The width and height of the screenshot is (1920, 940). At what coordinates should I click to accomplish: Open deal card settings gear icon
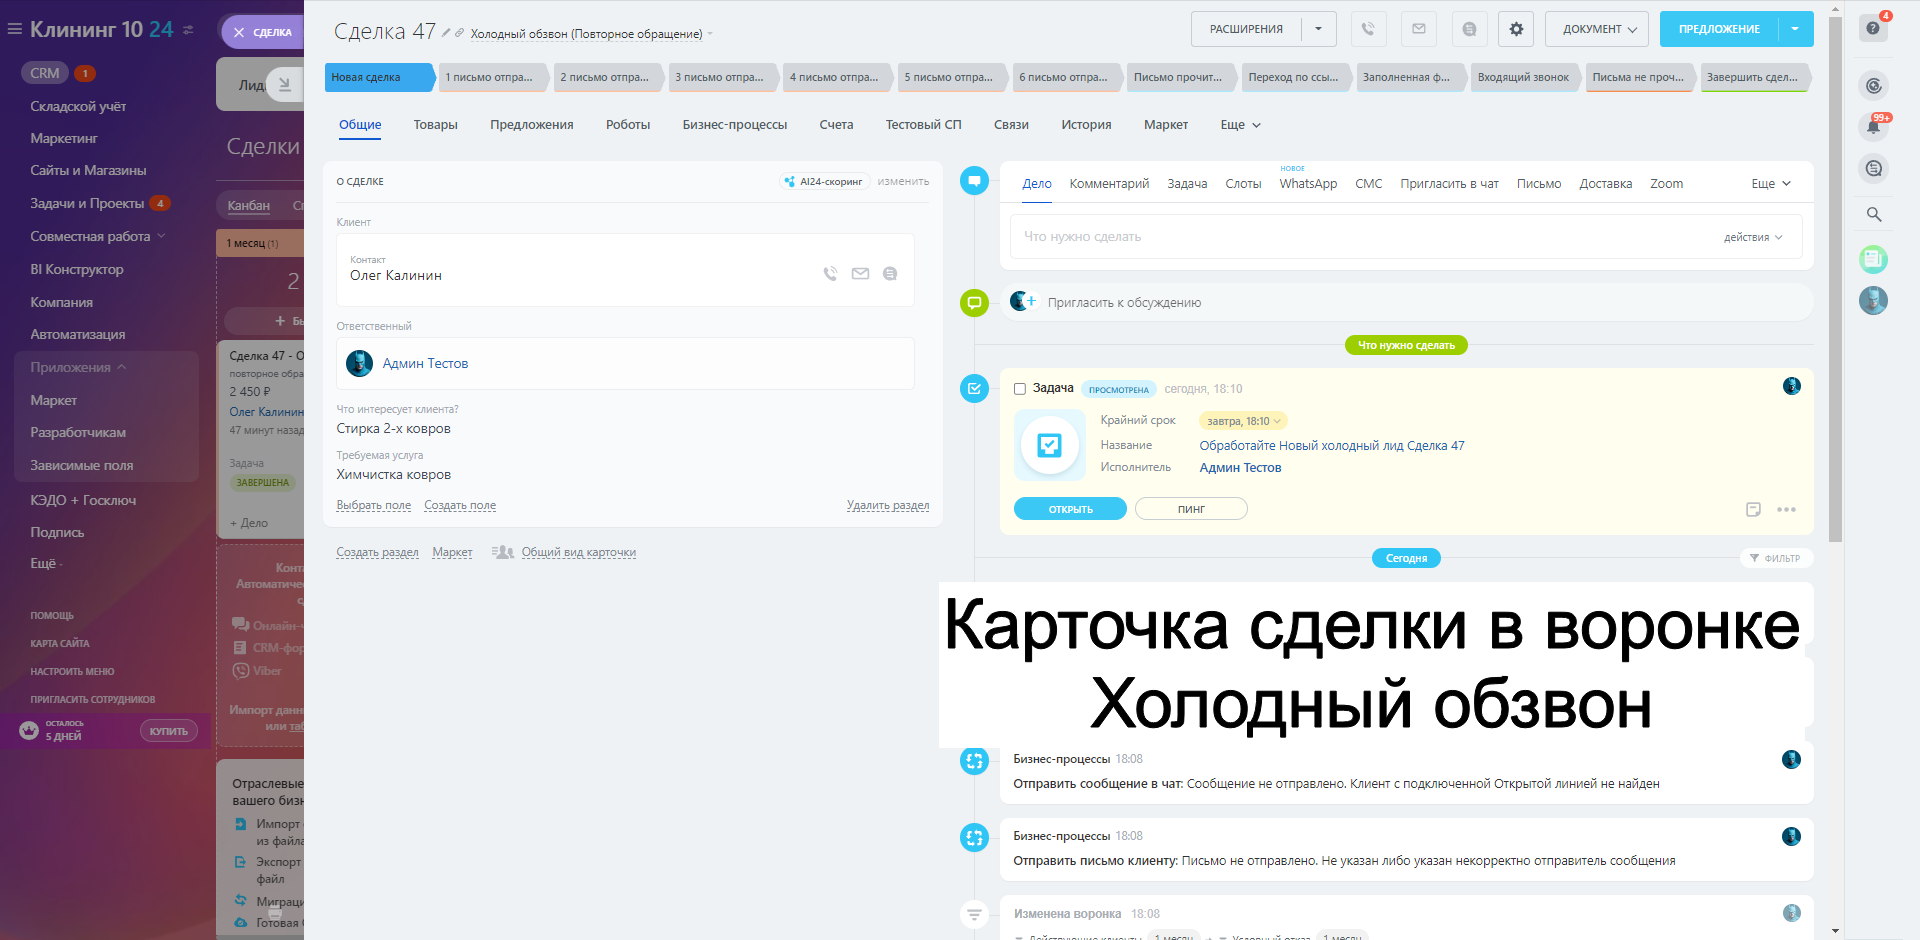pyautogui.click(x=1516, y=29)
